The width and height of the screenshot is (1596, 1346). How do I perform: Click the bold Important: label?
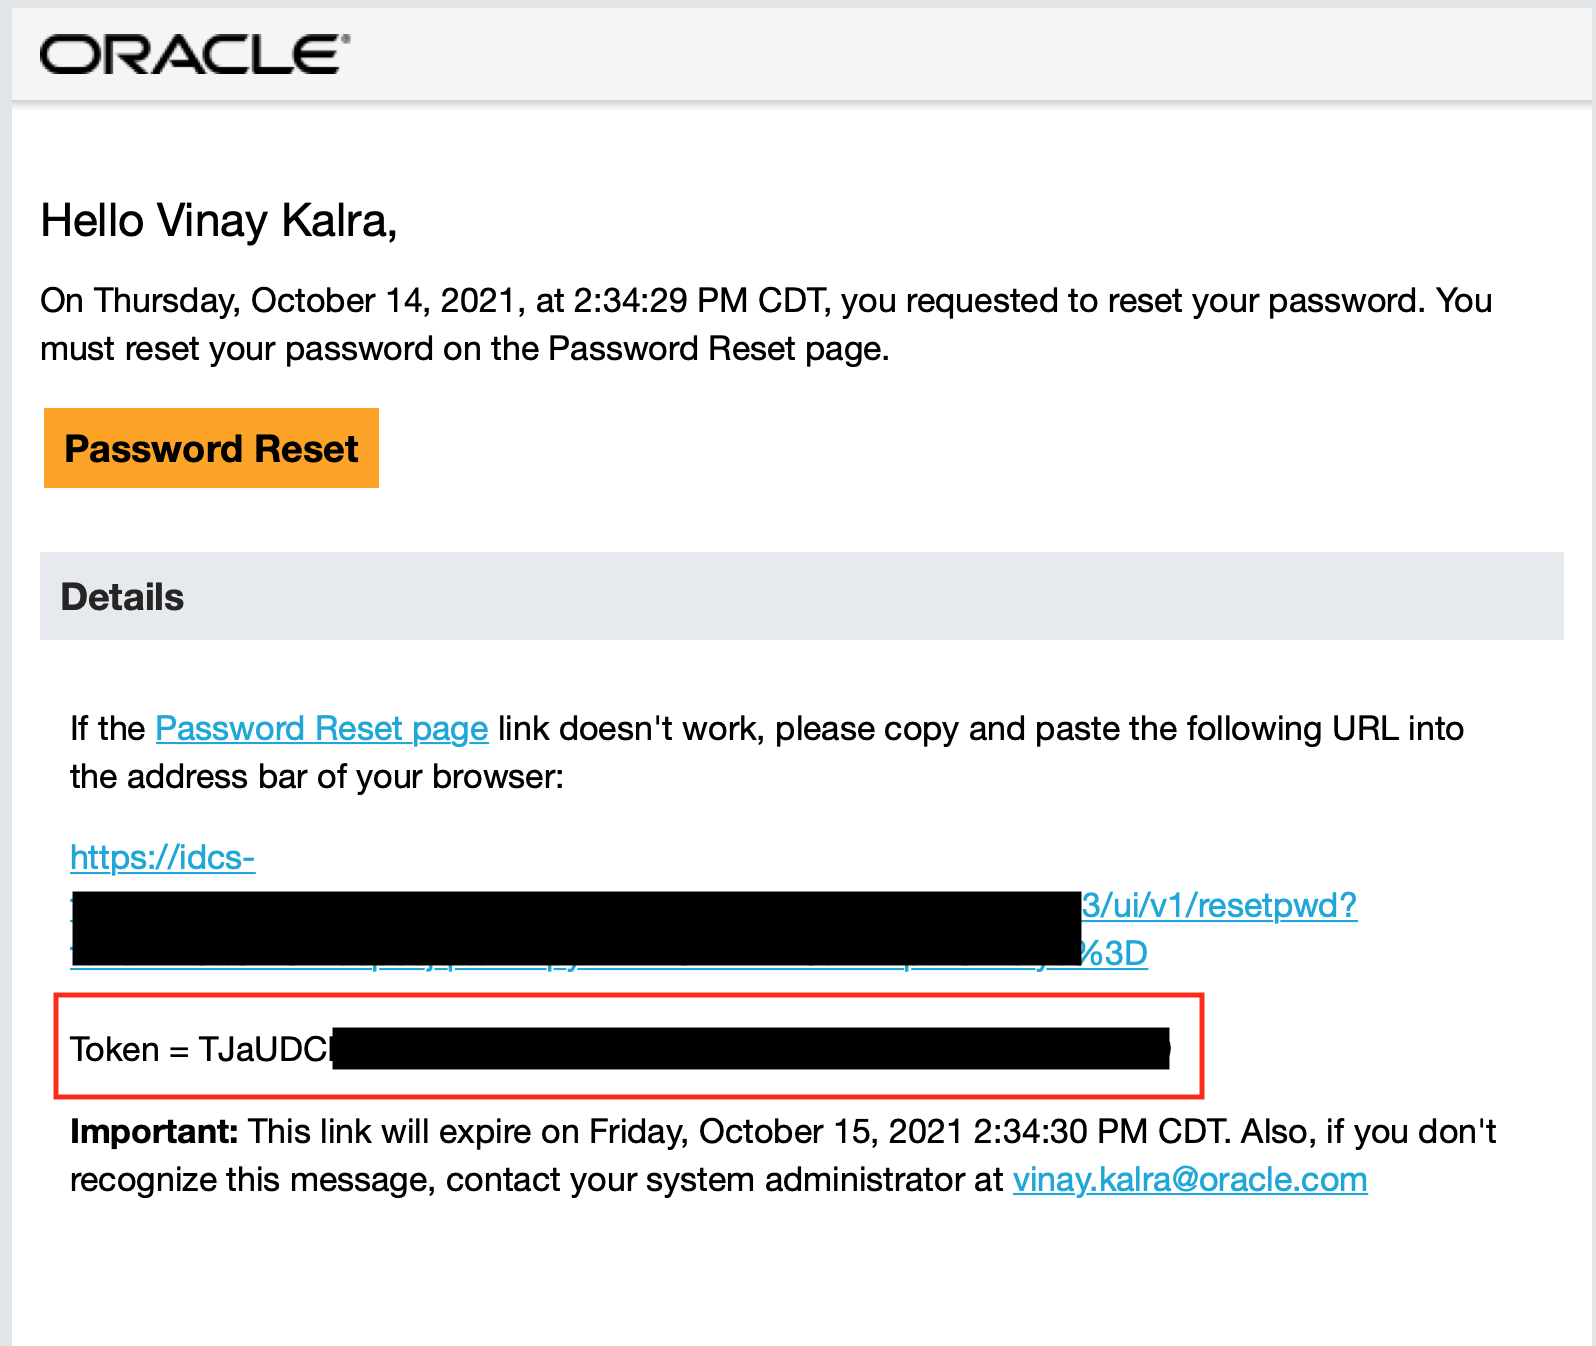click(x=154, y=1132)
